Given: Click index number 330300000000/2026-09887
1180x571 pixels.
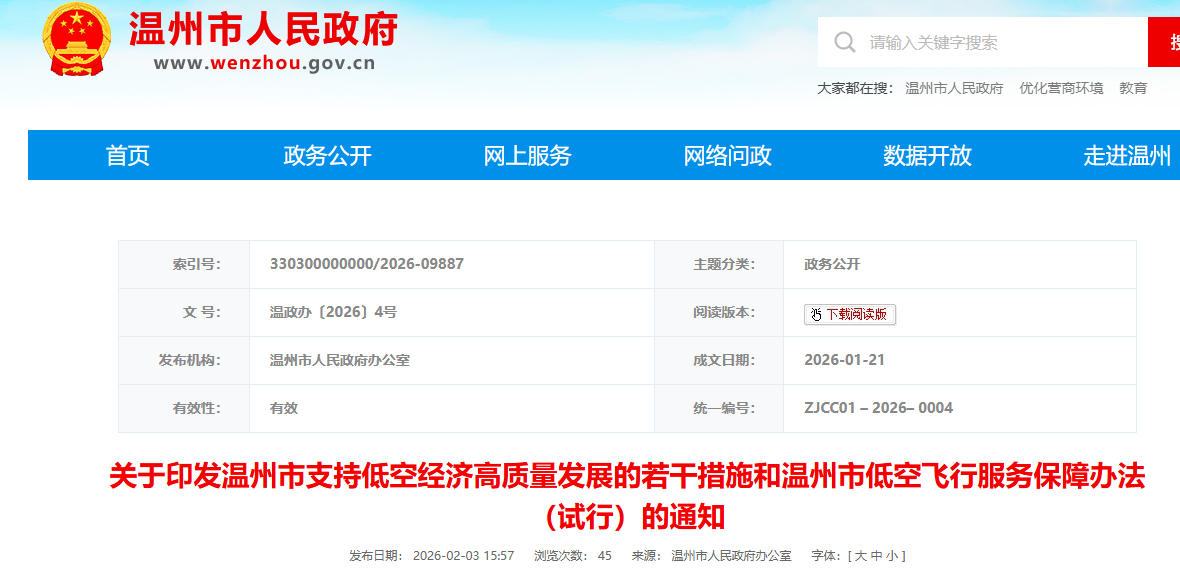Looking at the screenshot, I should pyautogui.click(x=366, y=264).
